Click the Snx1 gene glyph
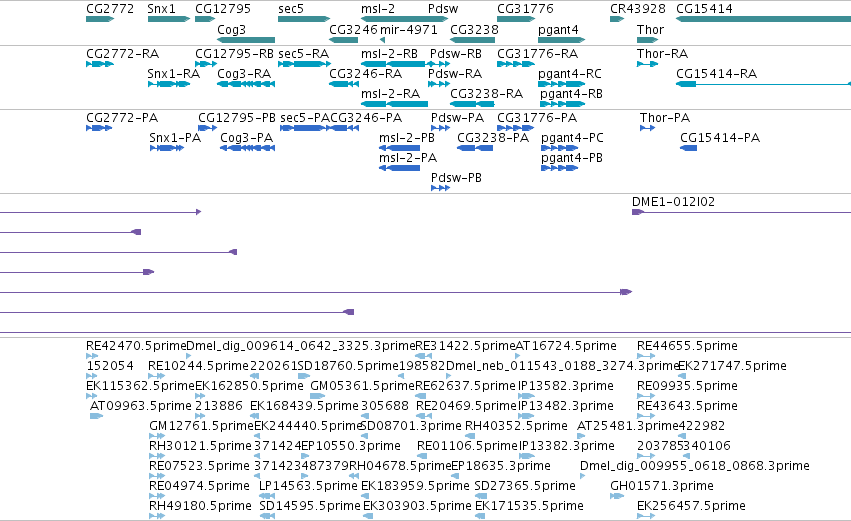 point(169,19)
